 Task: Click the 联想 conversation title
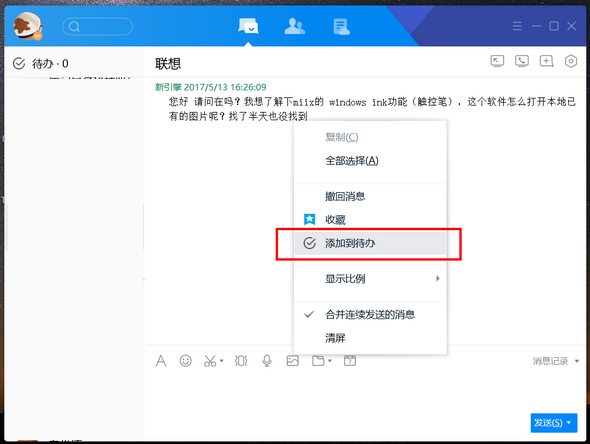(x=168, y=64)
